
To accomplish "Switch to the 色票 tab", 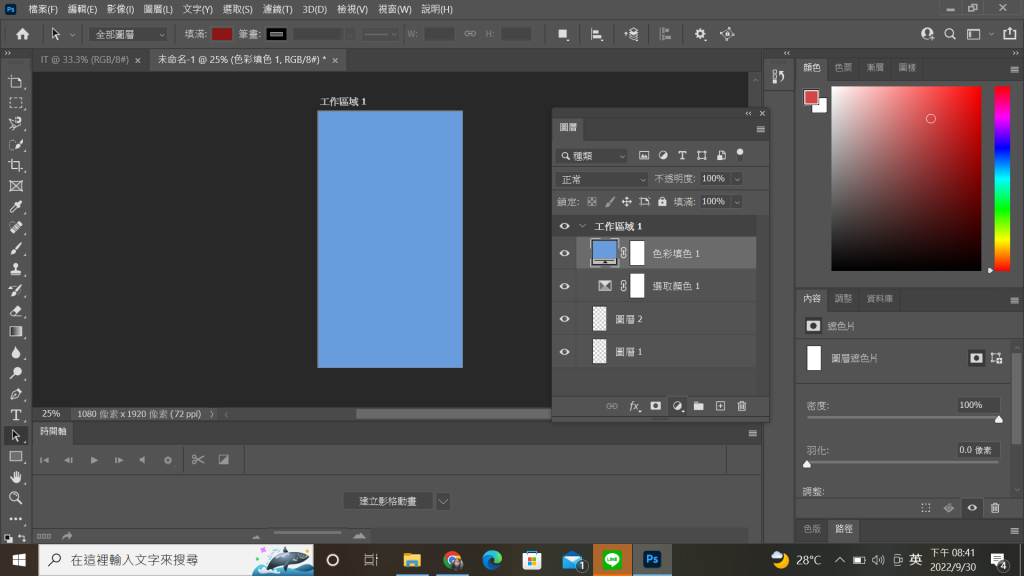I will (x=843, y=67).
